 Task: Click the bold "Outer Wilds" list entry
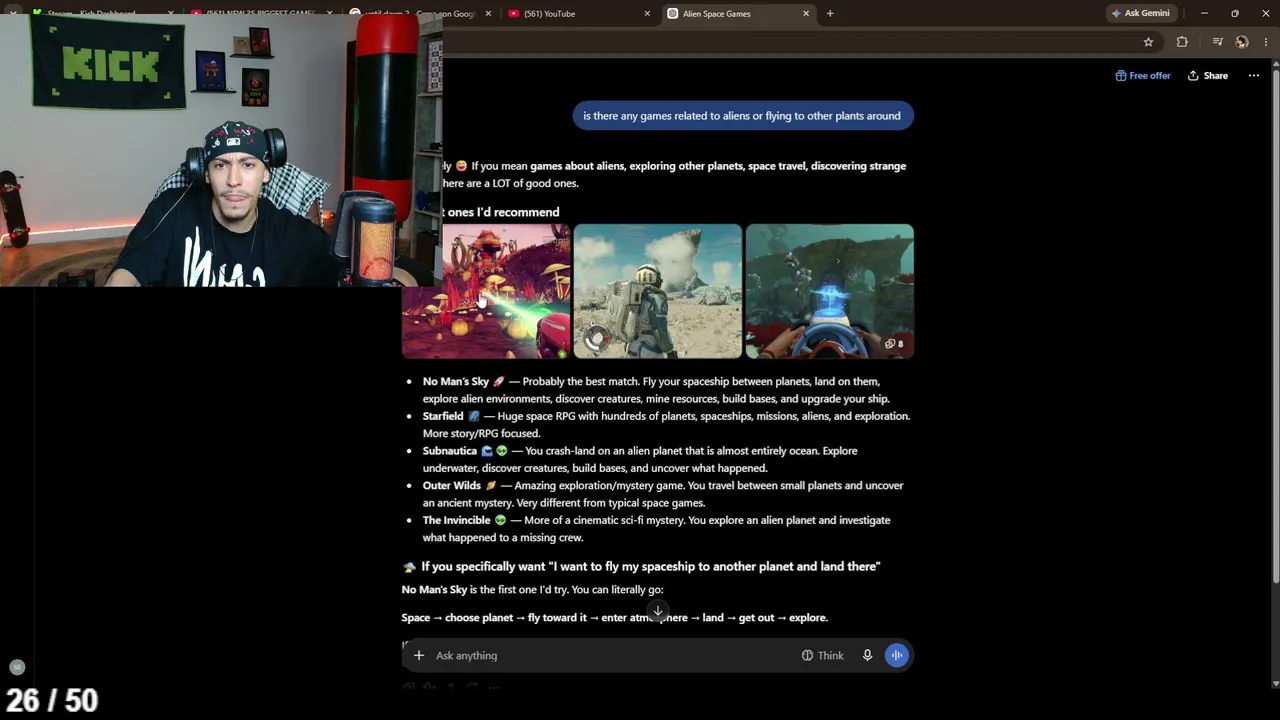click(452, 486)
